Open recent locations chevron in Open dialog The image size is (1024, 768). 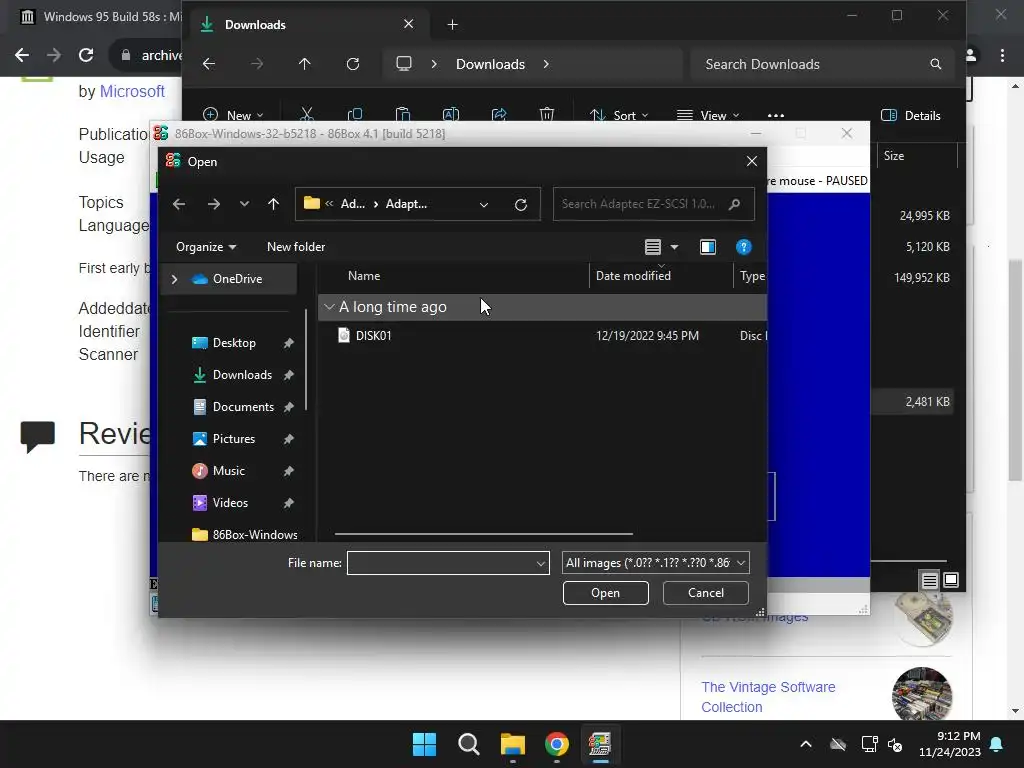[x=244, y=204]
